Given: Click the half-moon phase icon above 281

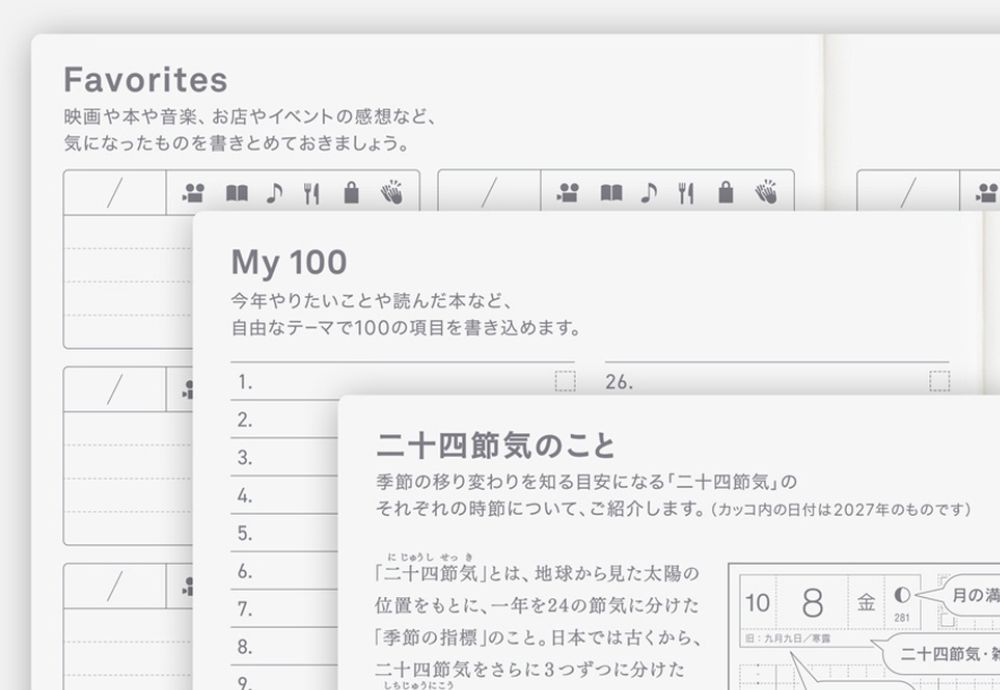Looking at the screenshot, I should (902, 595).
